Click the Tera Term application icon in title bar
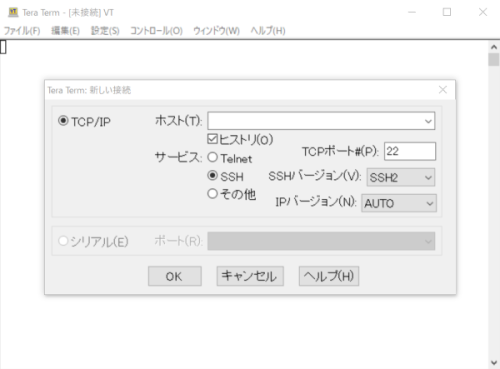 coord(13,12)
